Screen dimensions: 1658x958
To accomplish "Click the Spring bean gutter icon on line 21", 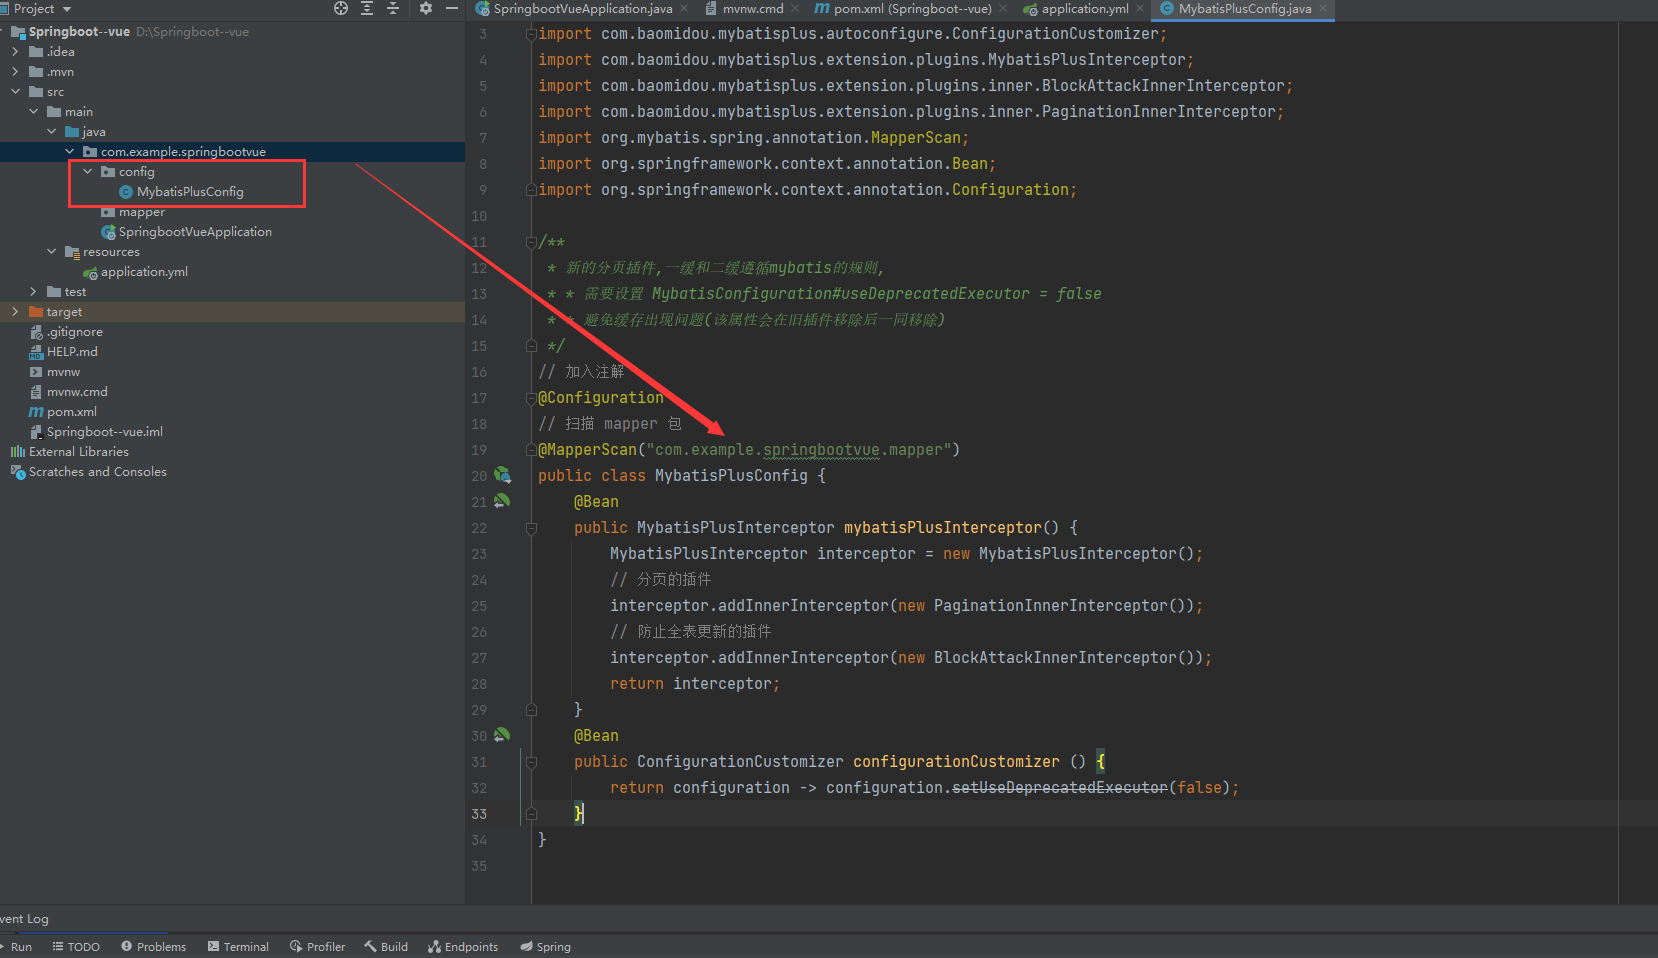I will 502,501.
